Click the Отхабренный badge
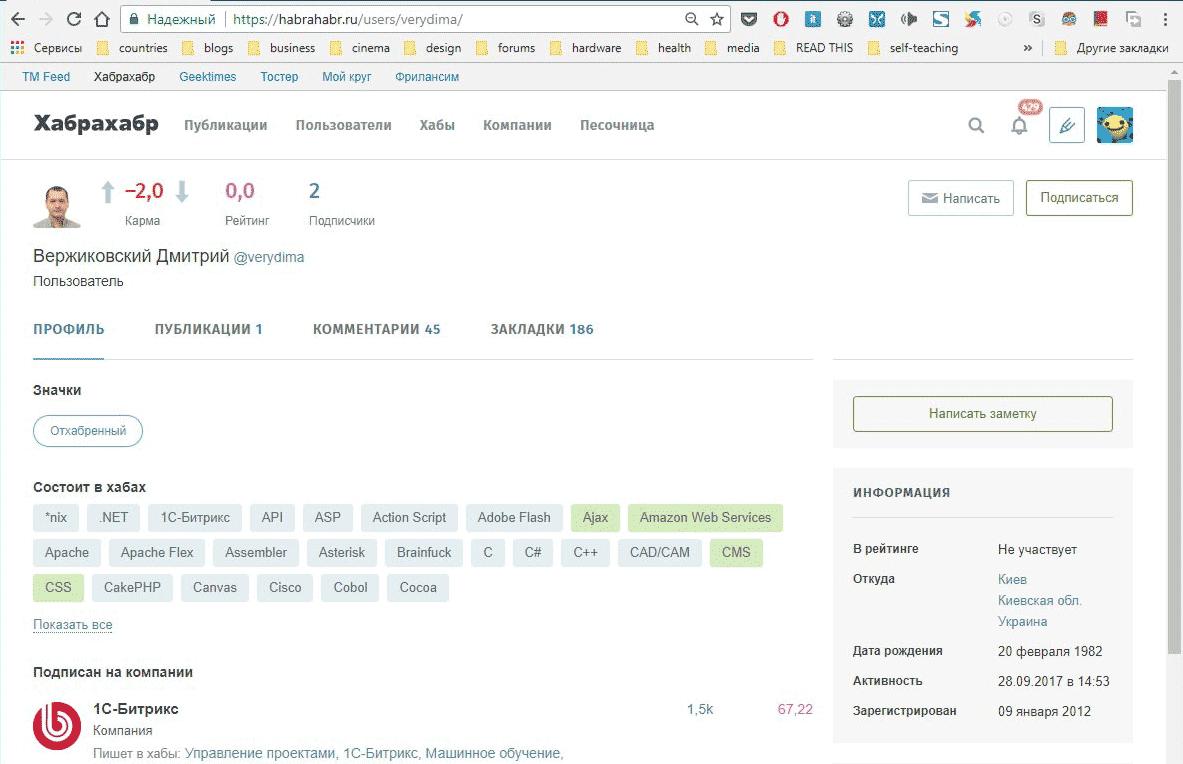The height and width of the screenshot is (764, 1183). click(88, 431)
